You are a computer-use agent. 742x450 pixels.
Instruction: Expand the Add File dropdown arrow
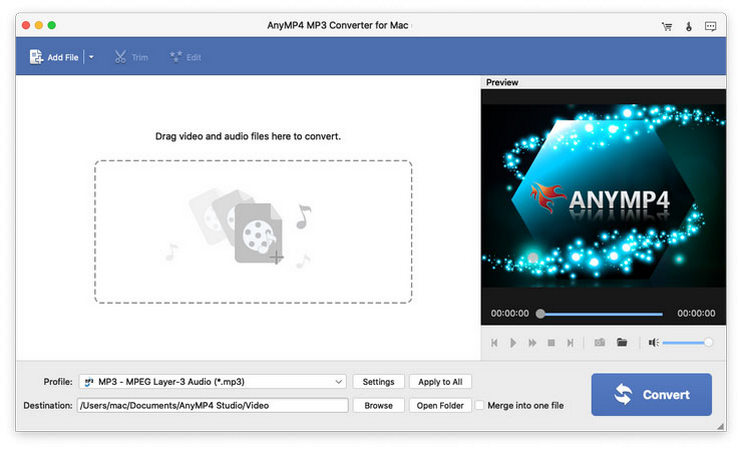(91, 57)
